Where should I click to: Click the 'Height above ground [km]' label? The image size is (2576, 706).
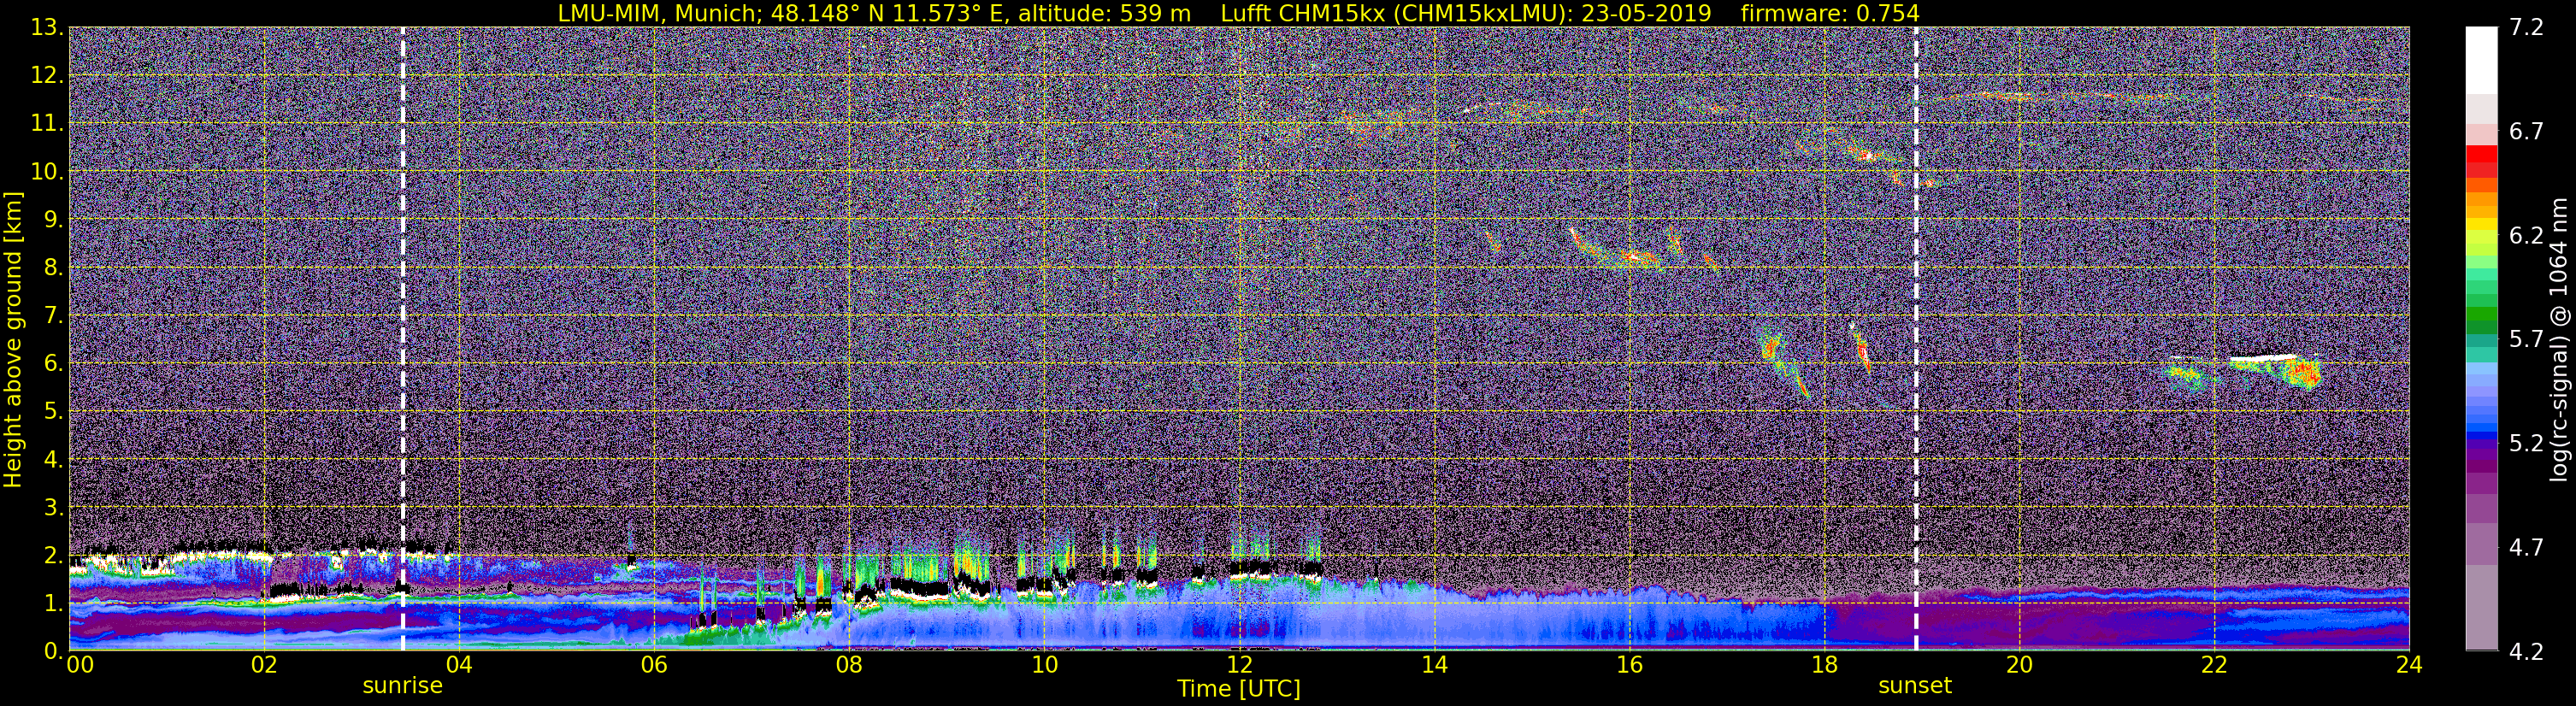point(13,339)
